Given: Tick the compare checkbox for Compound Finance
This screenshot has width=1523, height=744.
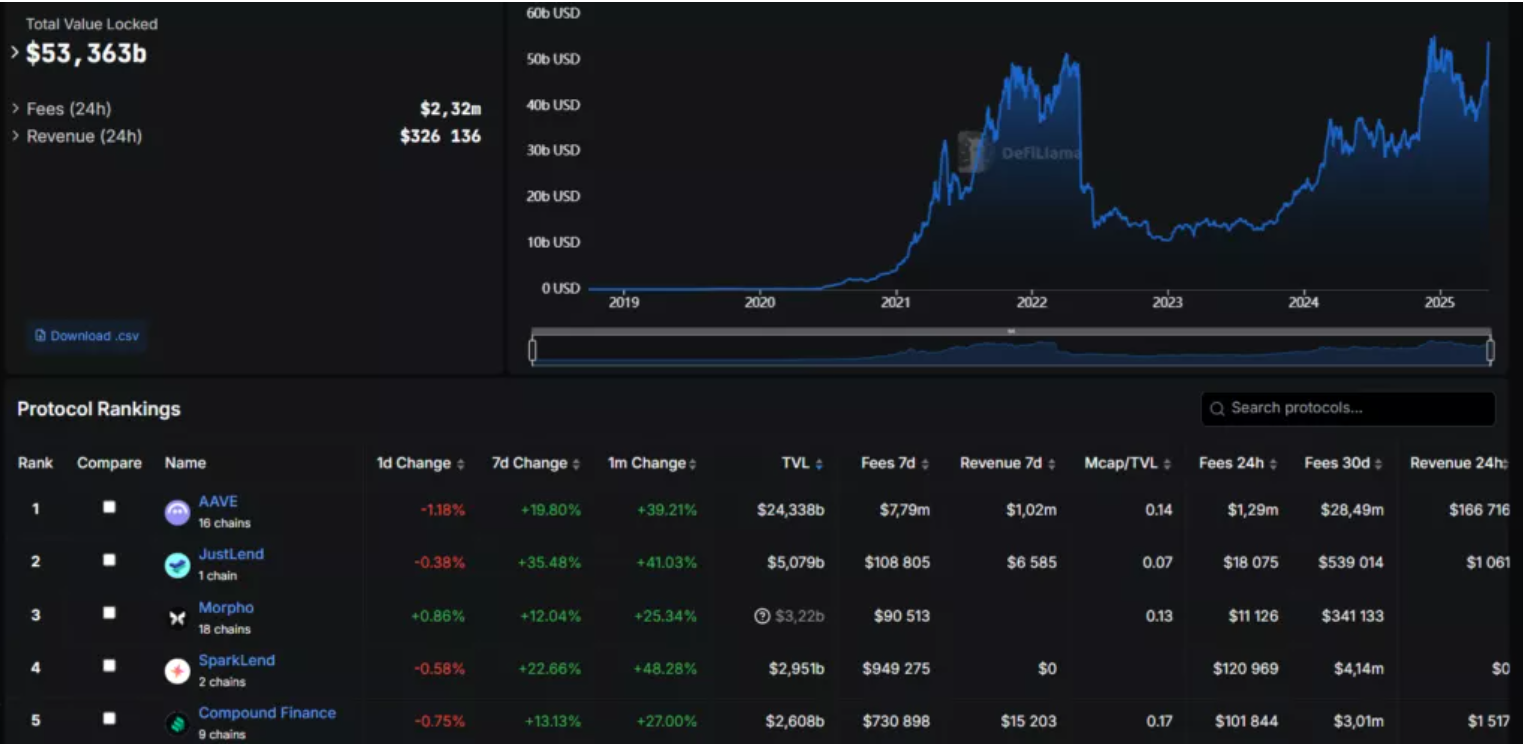Looking at the screenshot, I should 109,718.
